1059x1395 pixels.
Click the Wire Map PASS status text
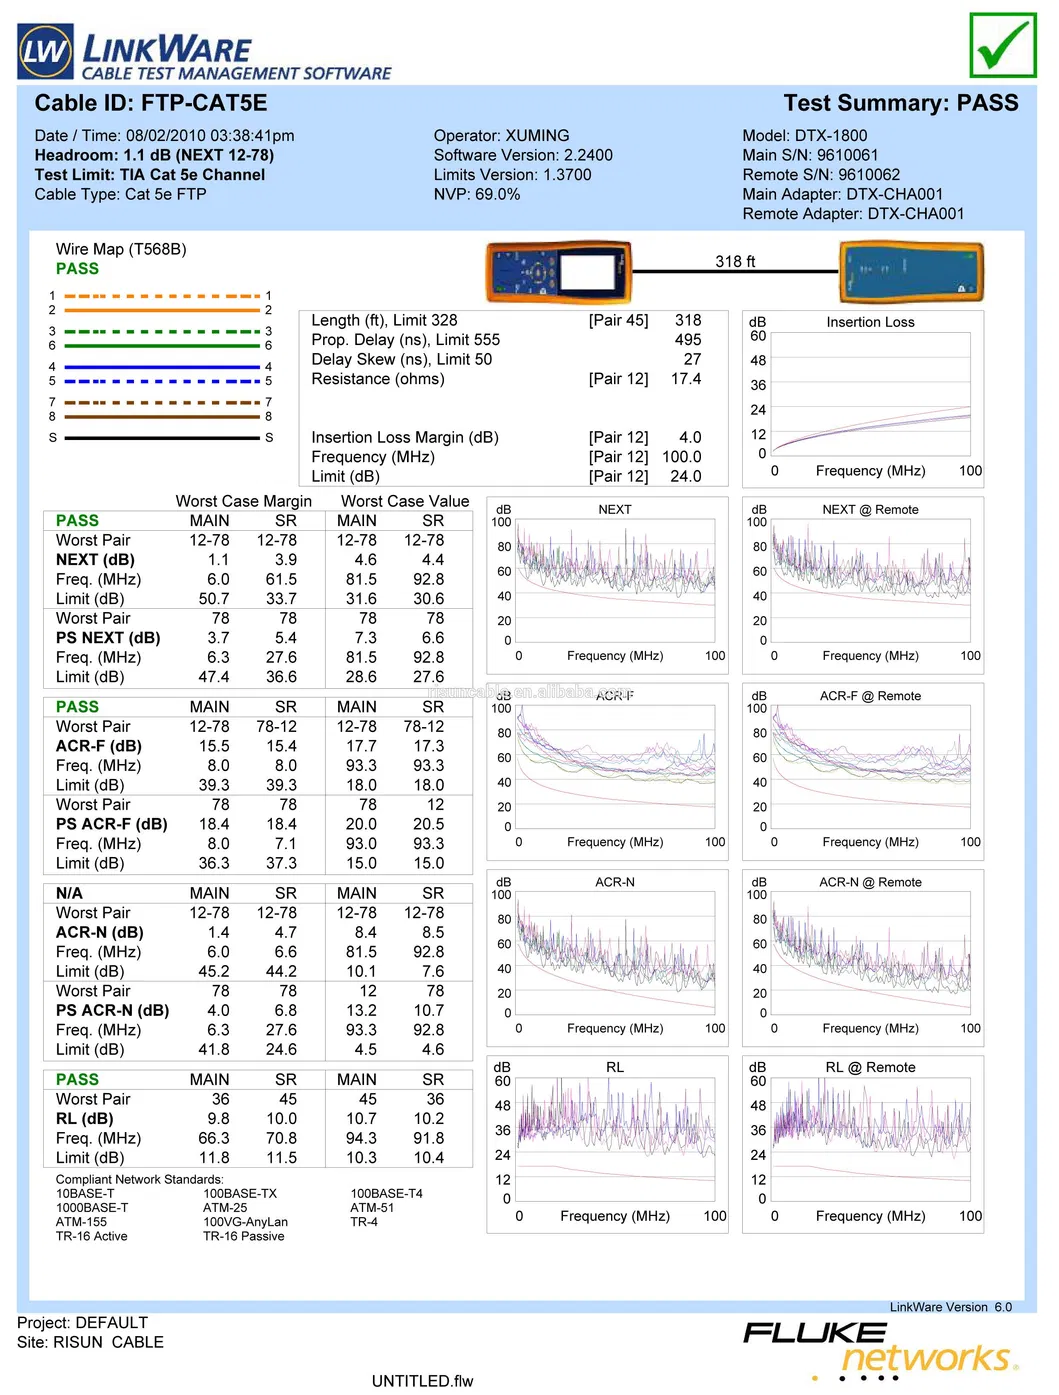click(x=77, y=269)
